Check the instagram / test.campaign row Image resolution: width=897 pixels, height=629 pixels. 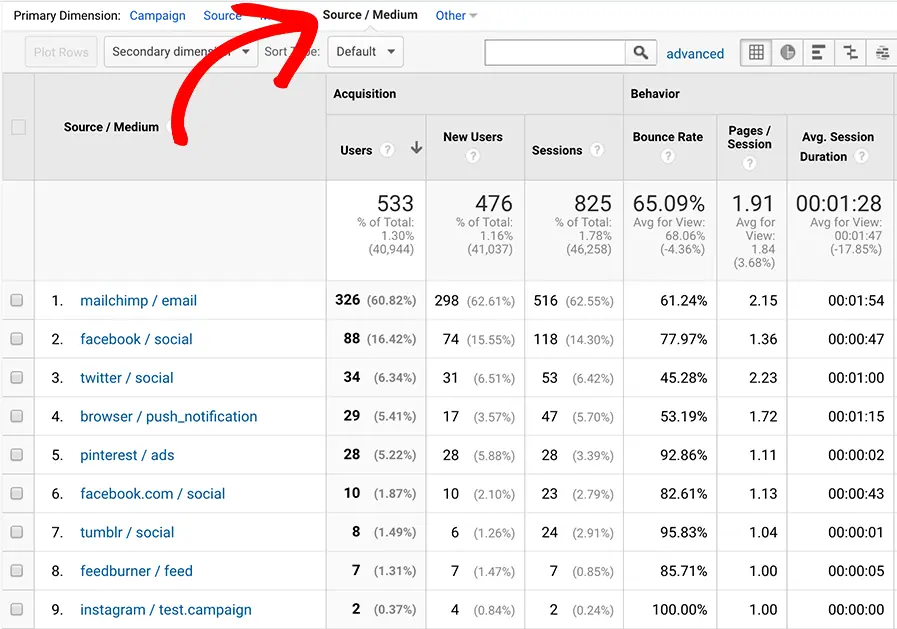click(x=17, y=609)
